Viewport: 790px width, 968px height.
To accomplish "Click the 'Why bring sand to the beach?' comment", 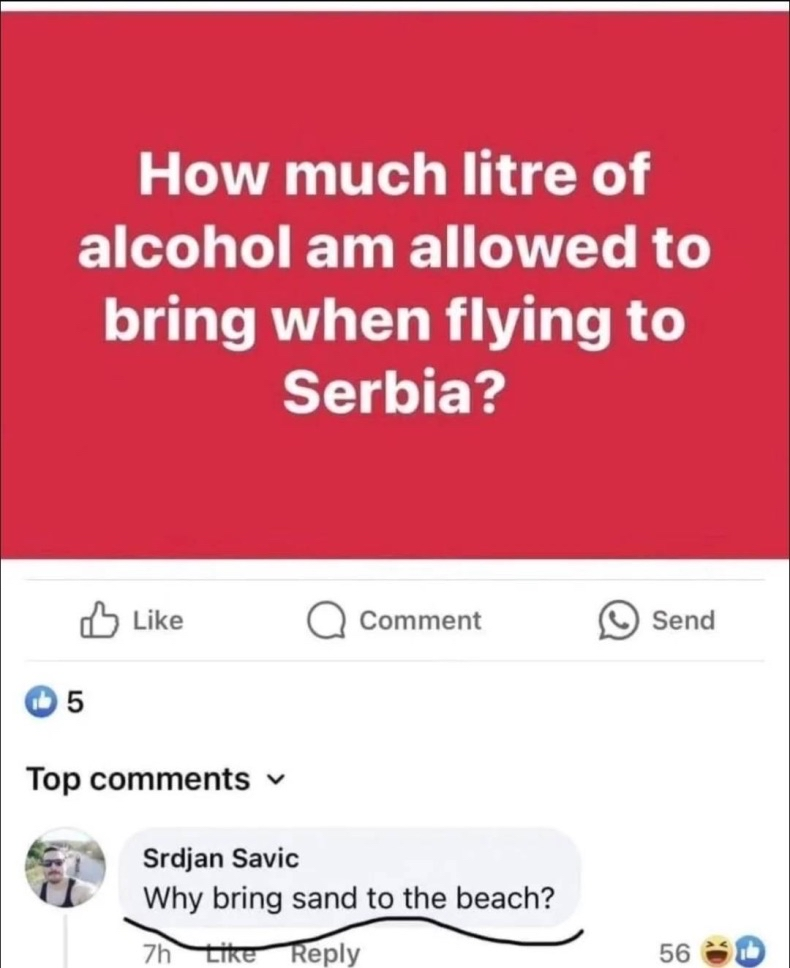I will [349, 897].
